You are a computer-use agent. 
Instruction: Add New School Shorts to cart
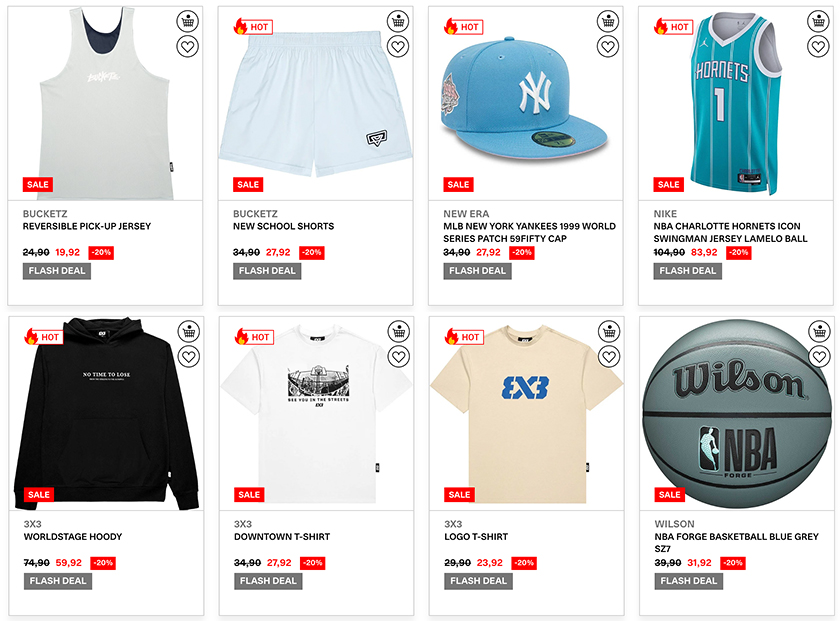pyautogui.click(x=398, y=22)
